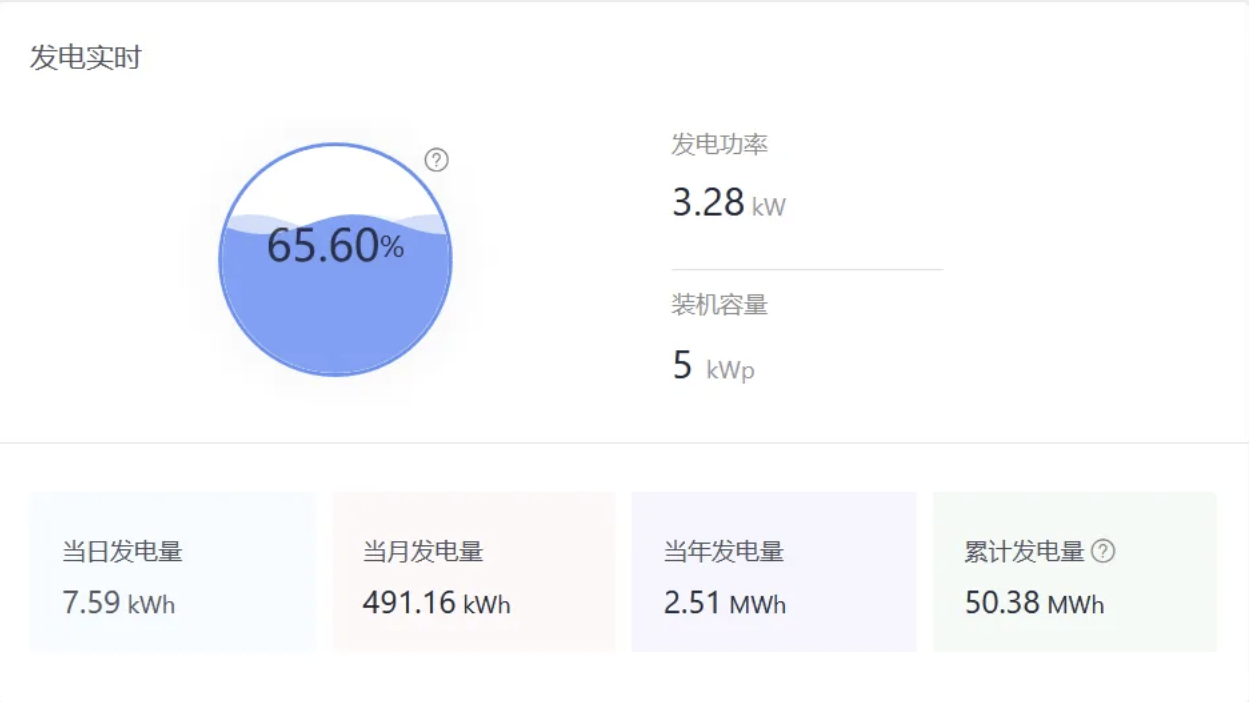Click the 7.59 kWh daily value
Viewport: 1249px width, 702px height.
pyautogui.click(x=118, y=604)
